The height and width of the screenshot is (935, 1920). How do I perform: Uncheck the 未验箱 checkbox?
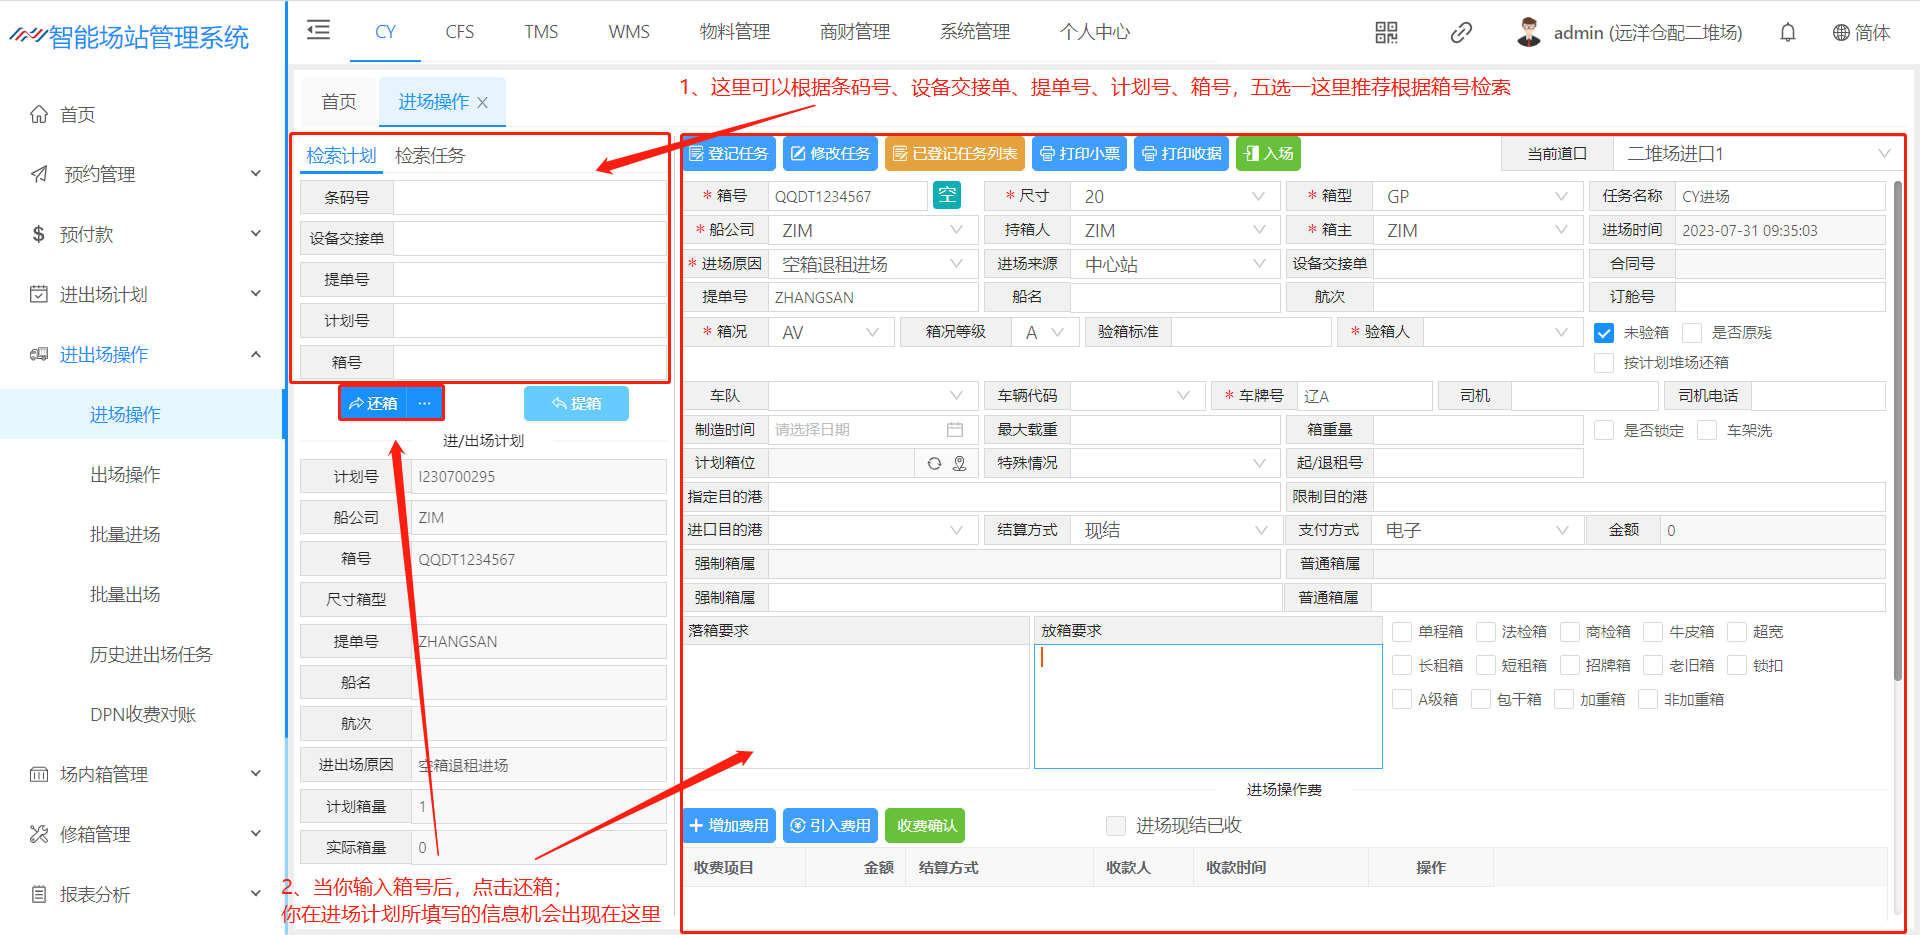[x=1604, y=333]
